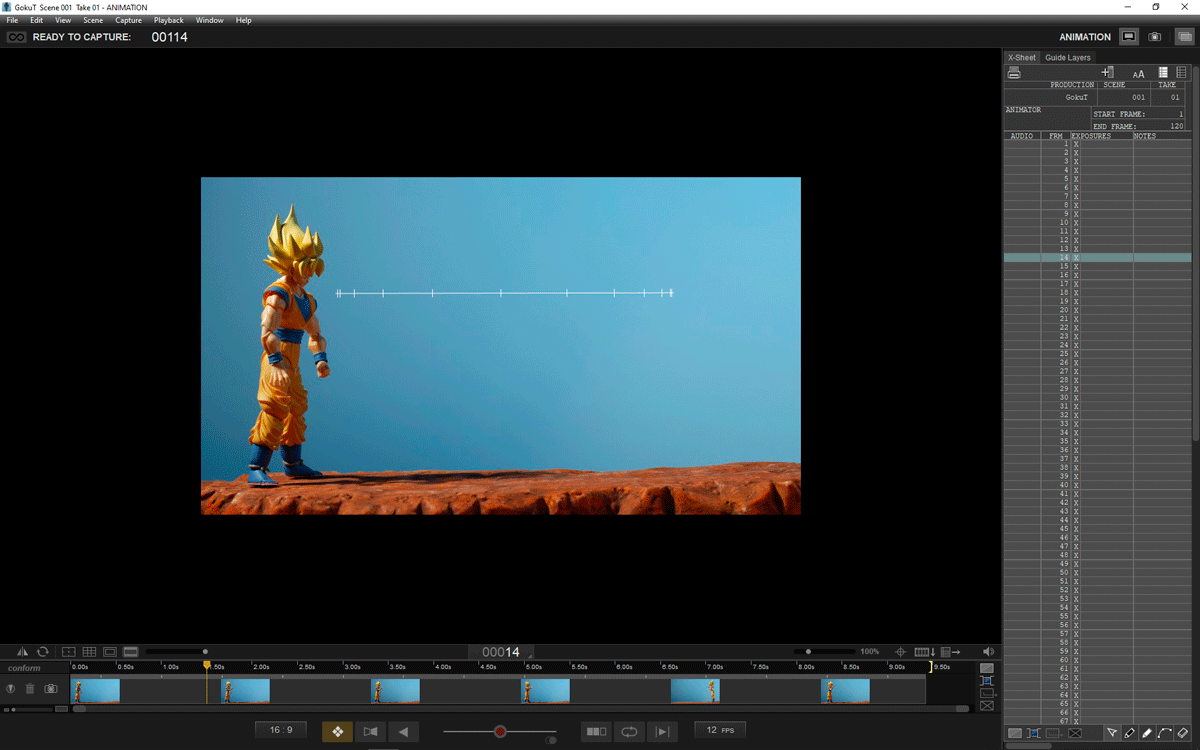Toggle the black frames playback option
The image size is (1200, 750).
596,732
